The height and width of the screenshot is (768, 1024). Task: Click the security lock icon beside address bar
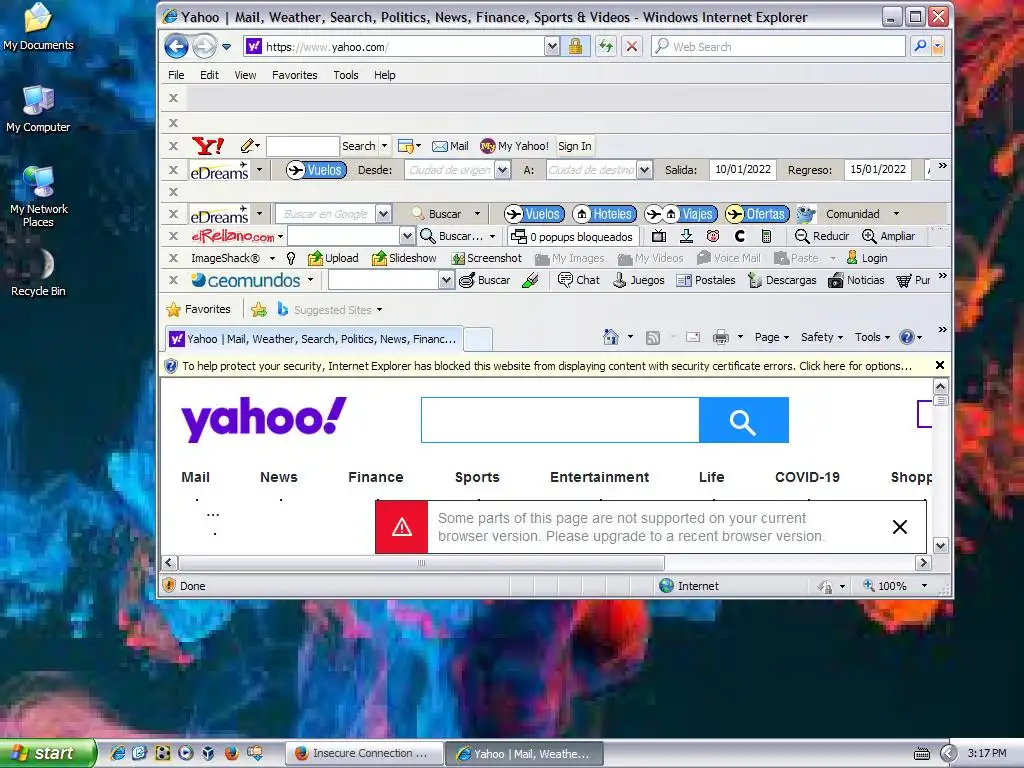coord(575,46)
